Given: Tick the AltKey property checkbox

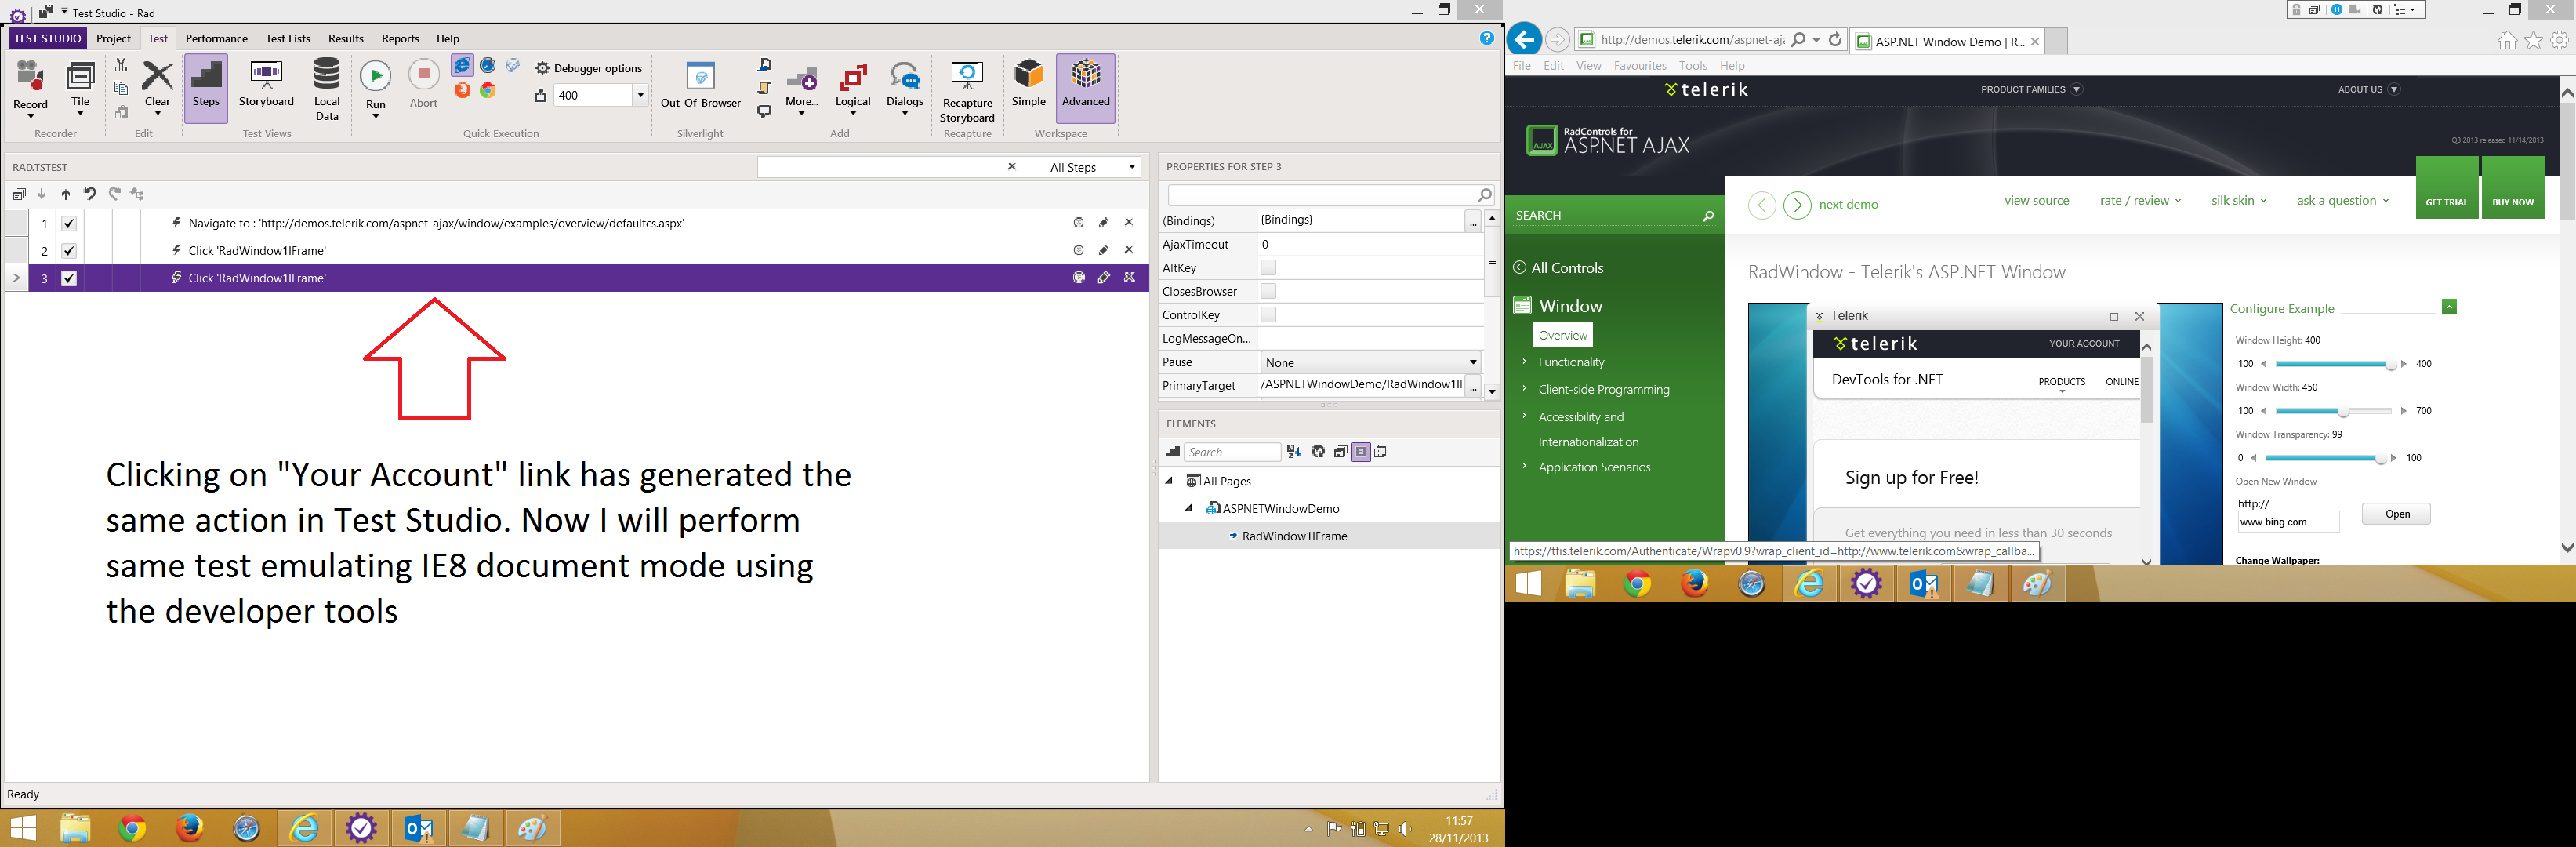Looking at the screenshot, I should point(1268,267).
